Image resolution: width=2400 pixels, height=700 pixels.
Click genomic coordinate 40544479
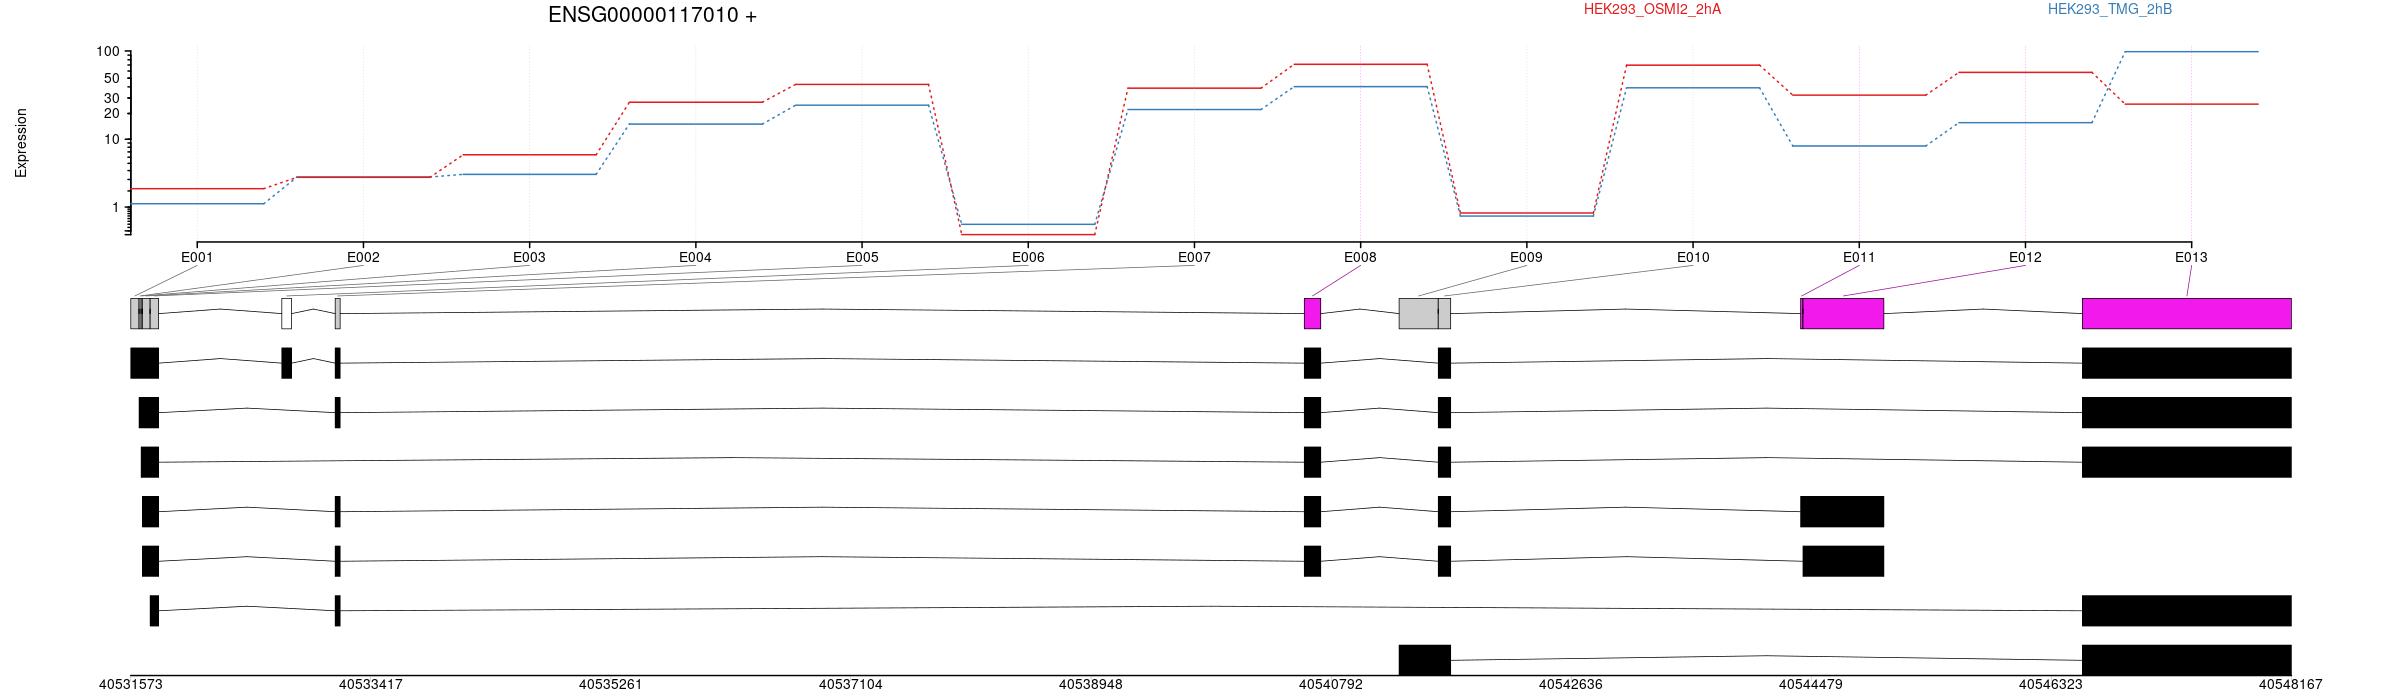(x=1811, y=685)
